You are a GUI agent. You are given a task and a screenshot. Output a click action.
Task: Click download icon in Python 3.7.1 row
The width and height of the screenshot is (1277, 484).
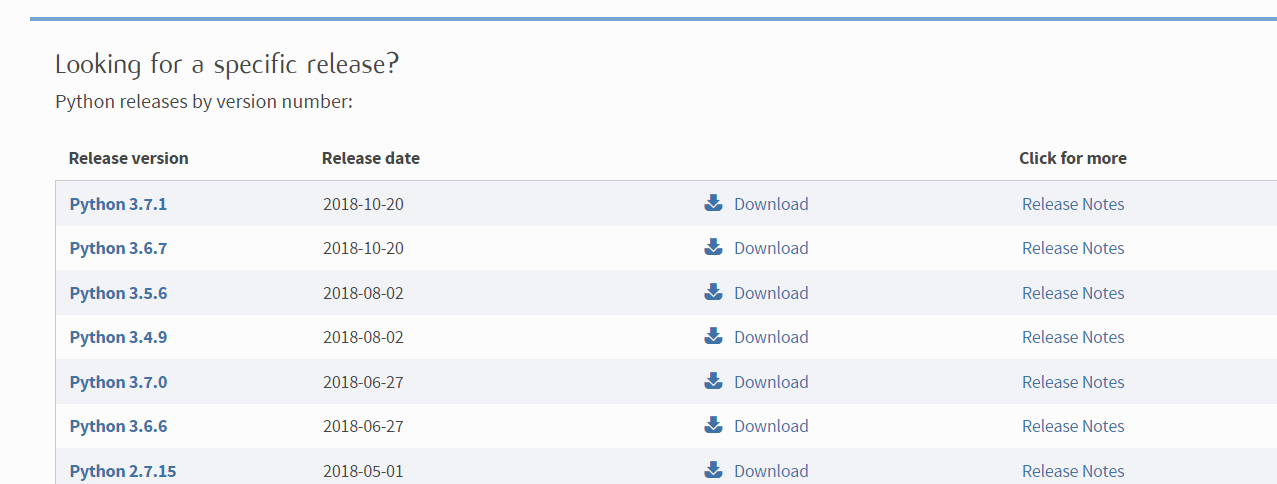tap(713, 203)
